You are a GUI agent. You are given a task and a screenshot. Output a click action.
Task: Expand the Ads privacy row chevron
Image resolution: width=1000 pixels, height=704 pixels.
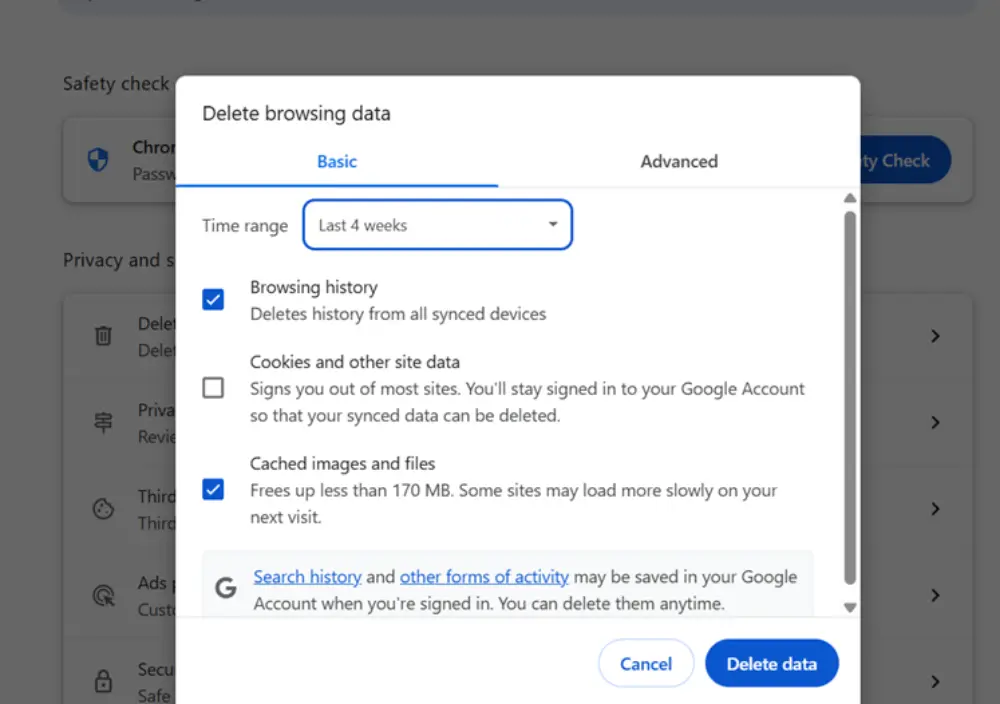935,595
